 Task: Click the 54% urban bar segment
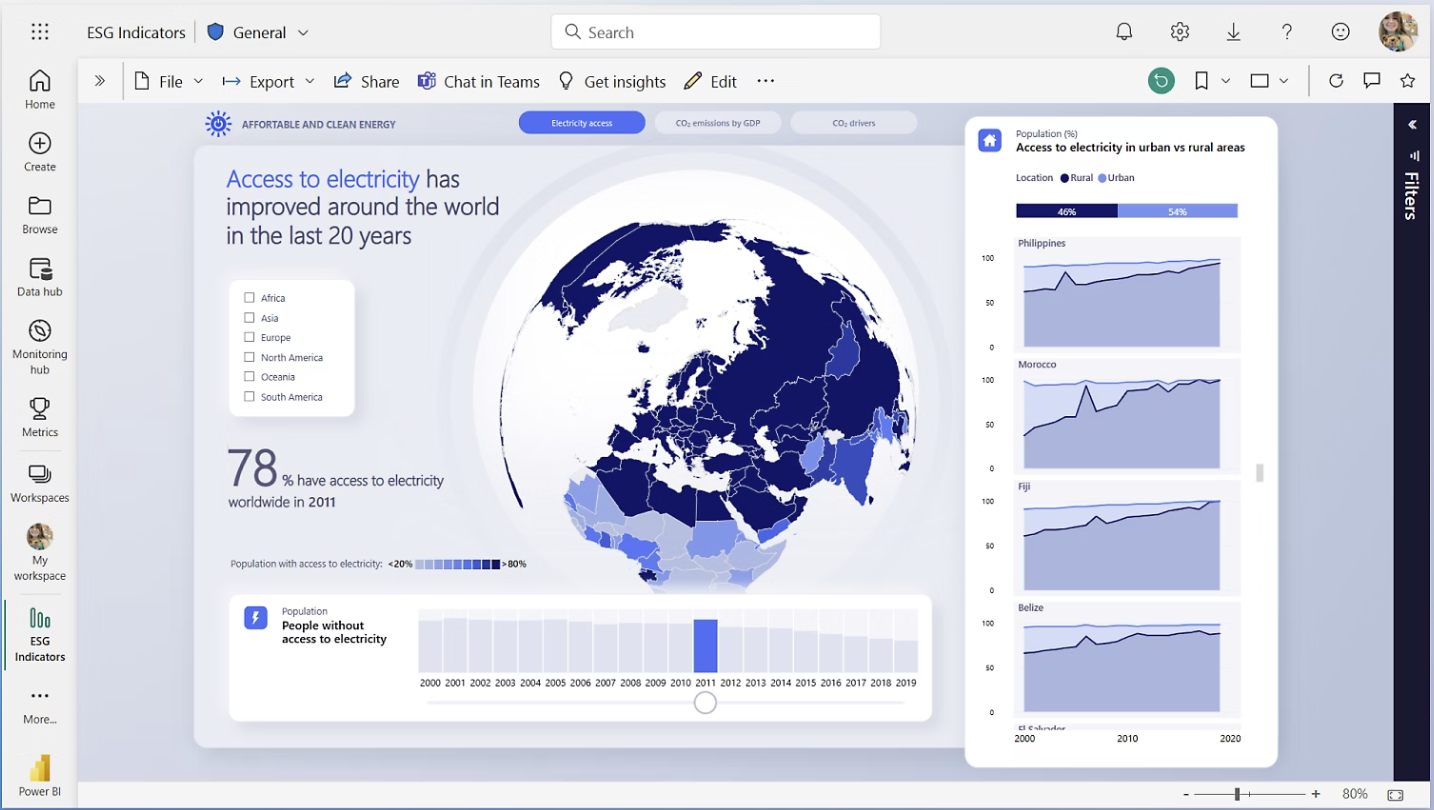tap(1178, 211)
